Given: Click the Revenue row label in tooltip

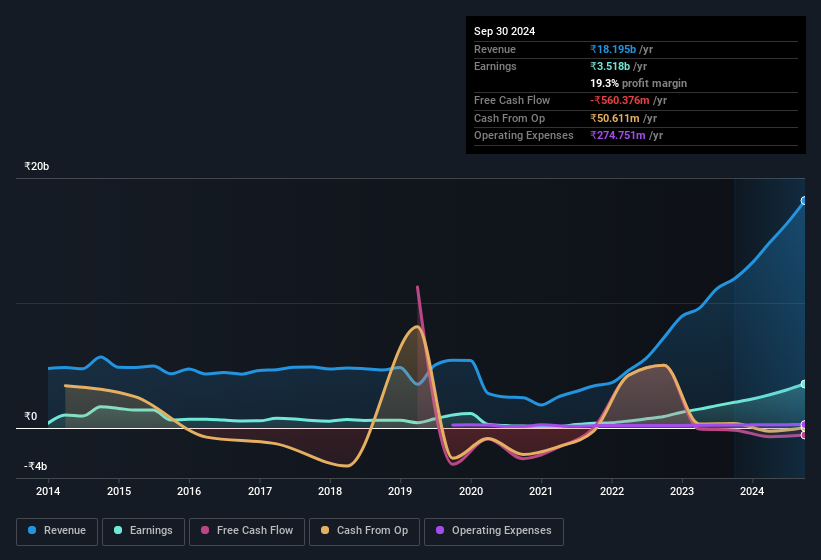Looking at the screenshot, I should tap(495, 49).
